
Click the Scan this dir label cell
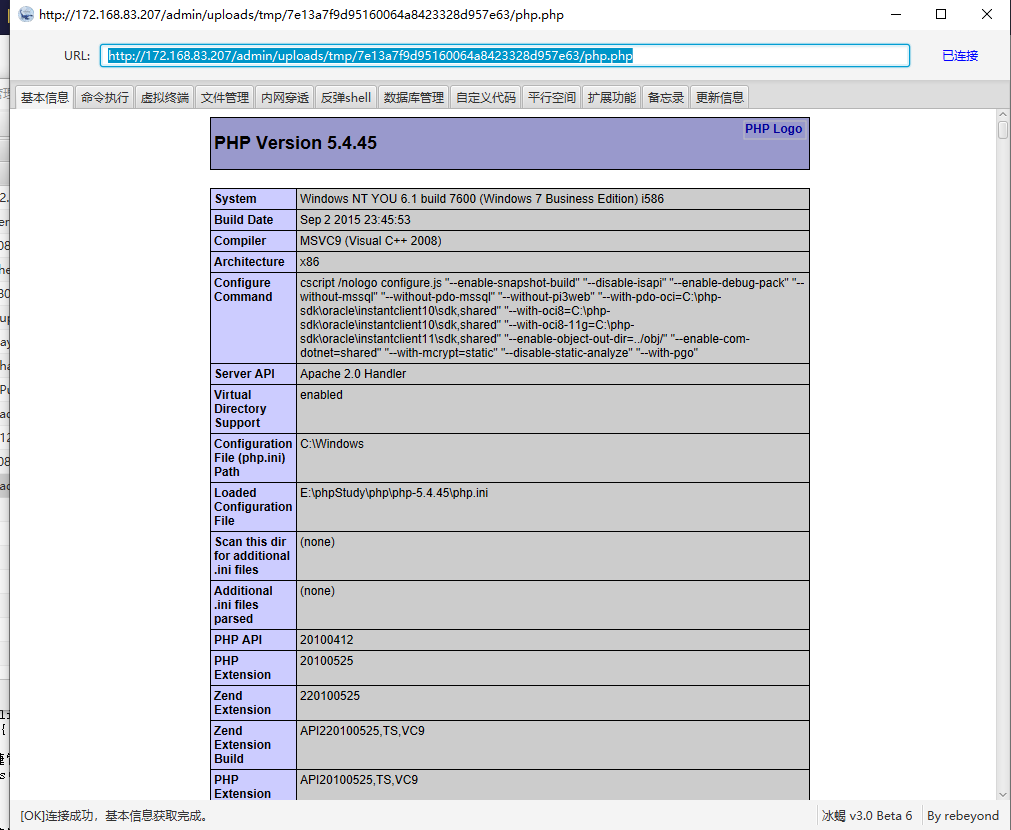(253, 556)
